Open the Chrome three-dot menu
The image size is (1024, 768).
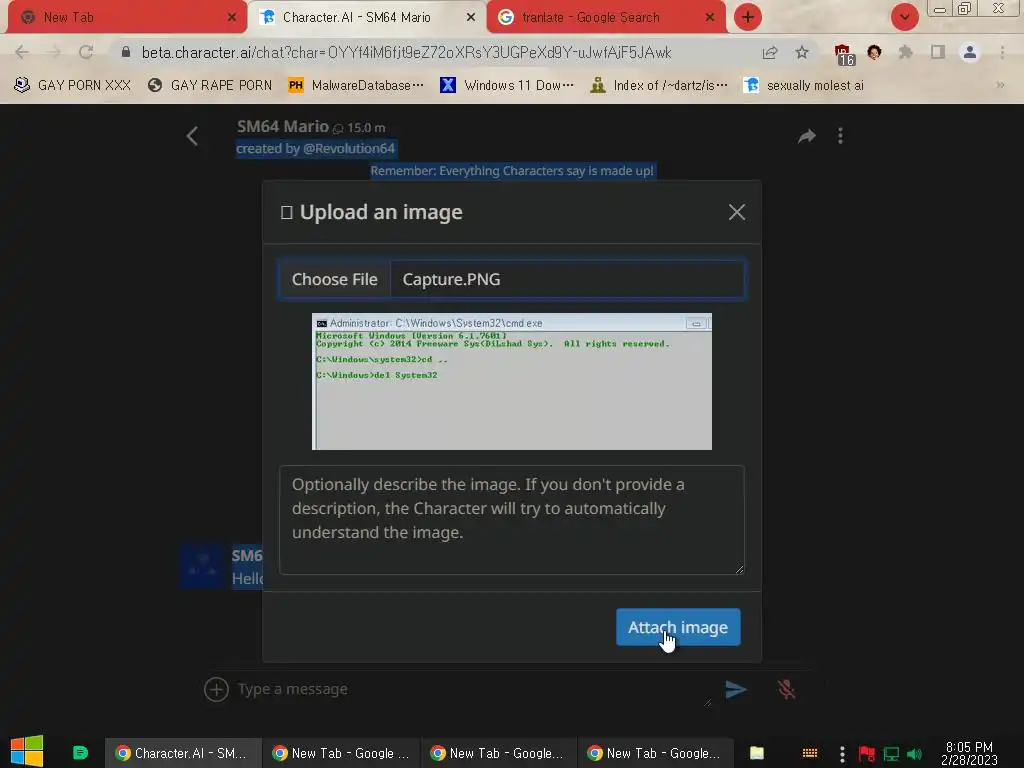click(1002, 52)
